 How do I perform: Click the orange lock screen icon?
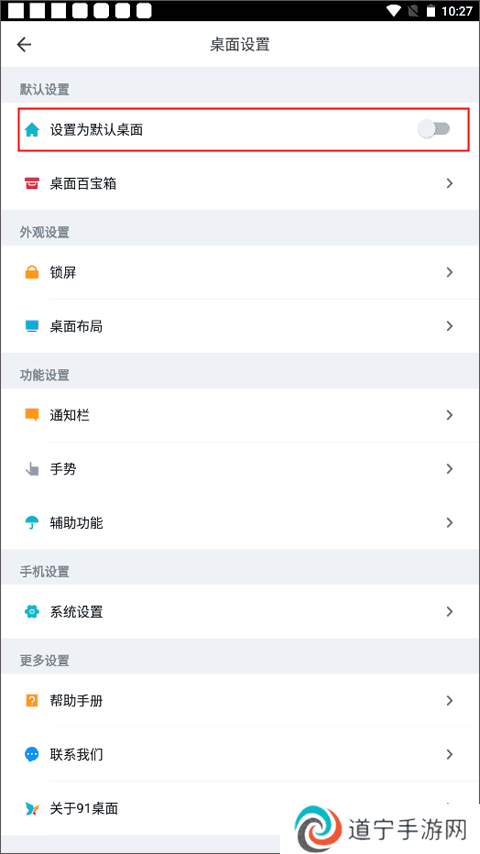tap(32, 272)
